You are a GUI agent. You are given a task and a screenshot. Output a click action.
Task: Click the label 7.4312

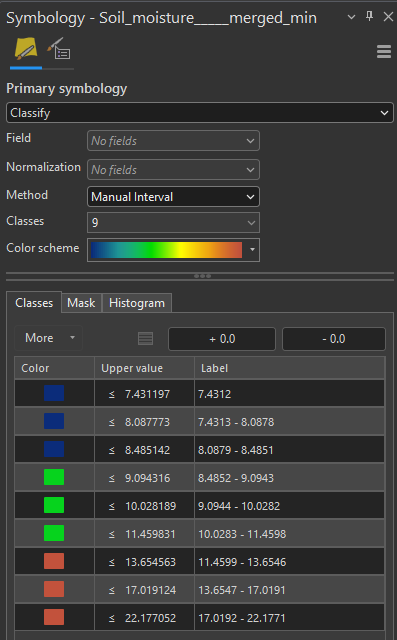click(x=215, y=394)
